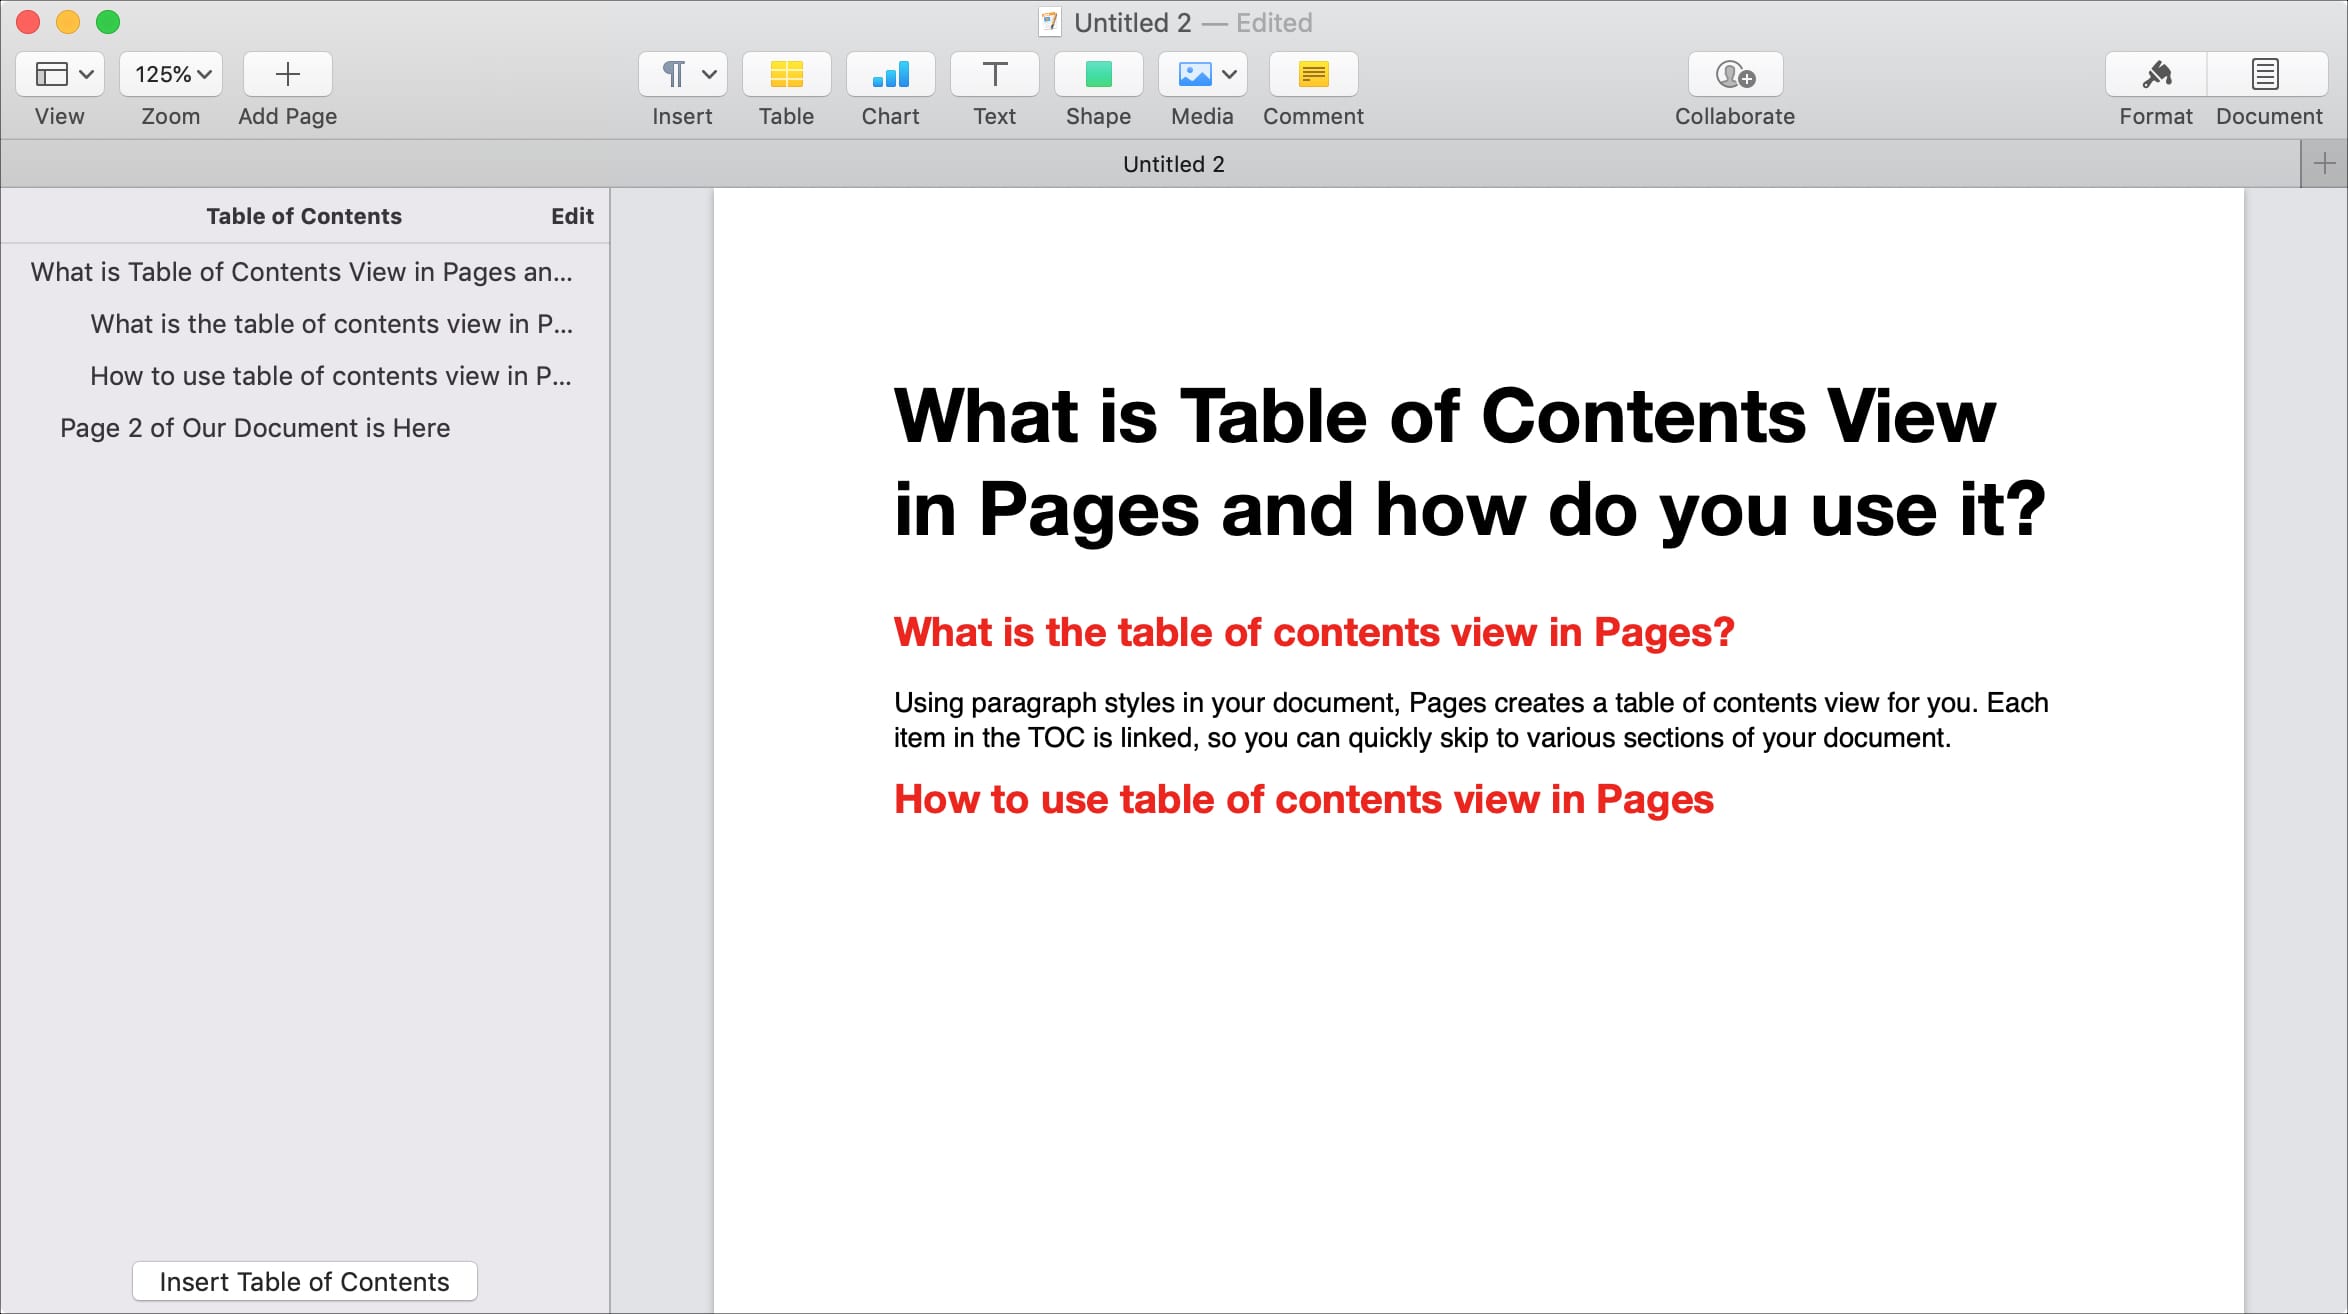The image size is (2348, 1314).
Task: Insert a Chart
Action: pos(890,74)
